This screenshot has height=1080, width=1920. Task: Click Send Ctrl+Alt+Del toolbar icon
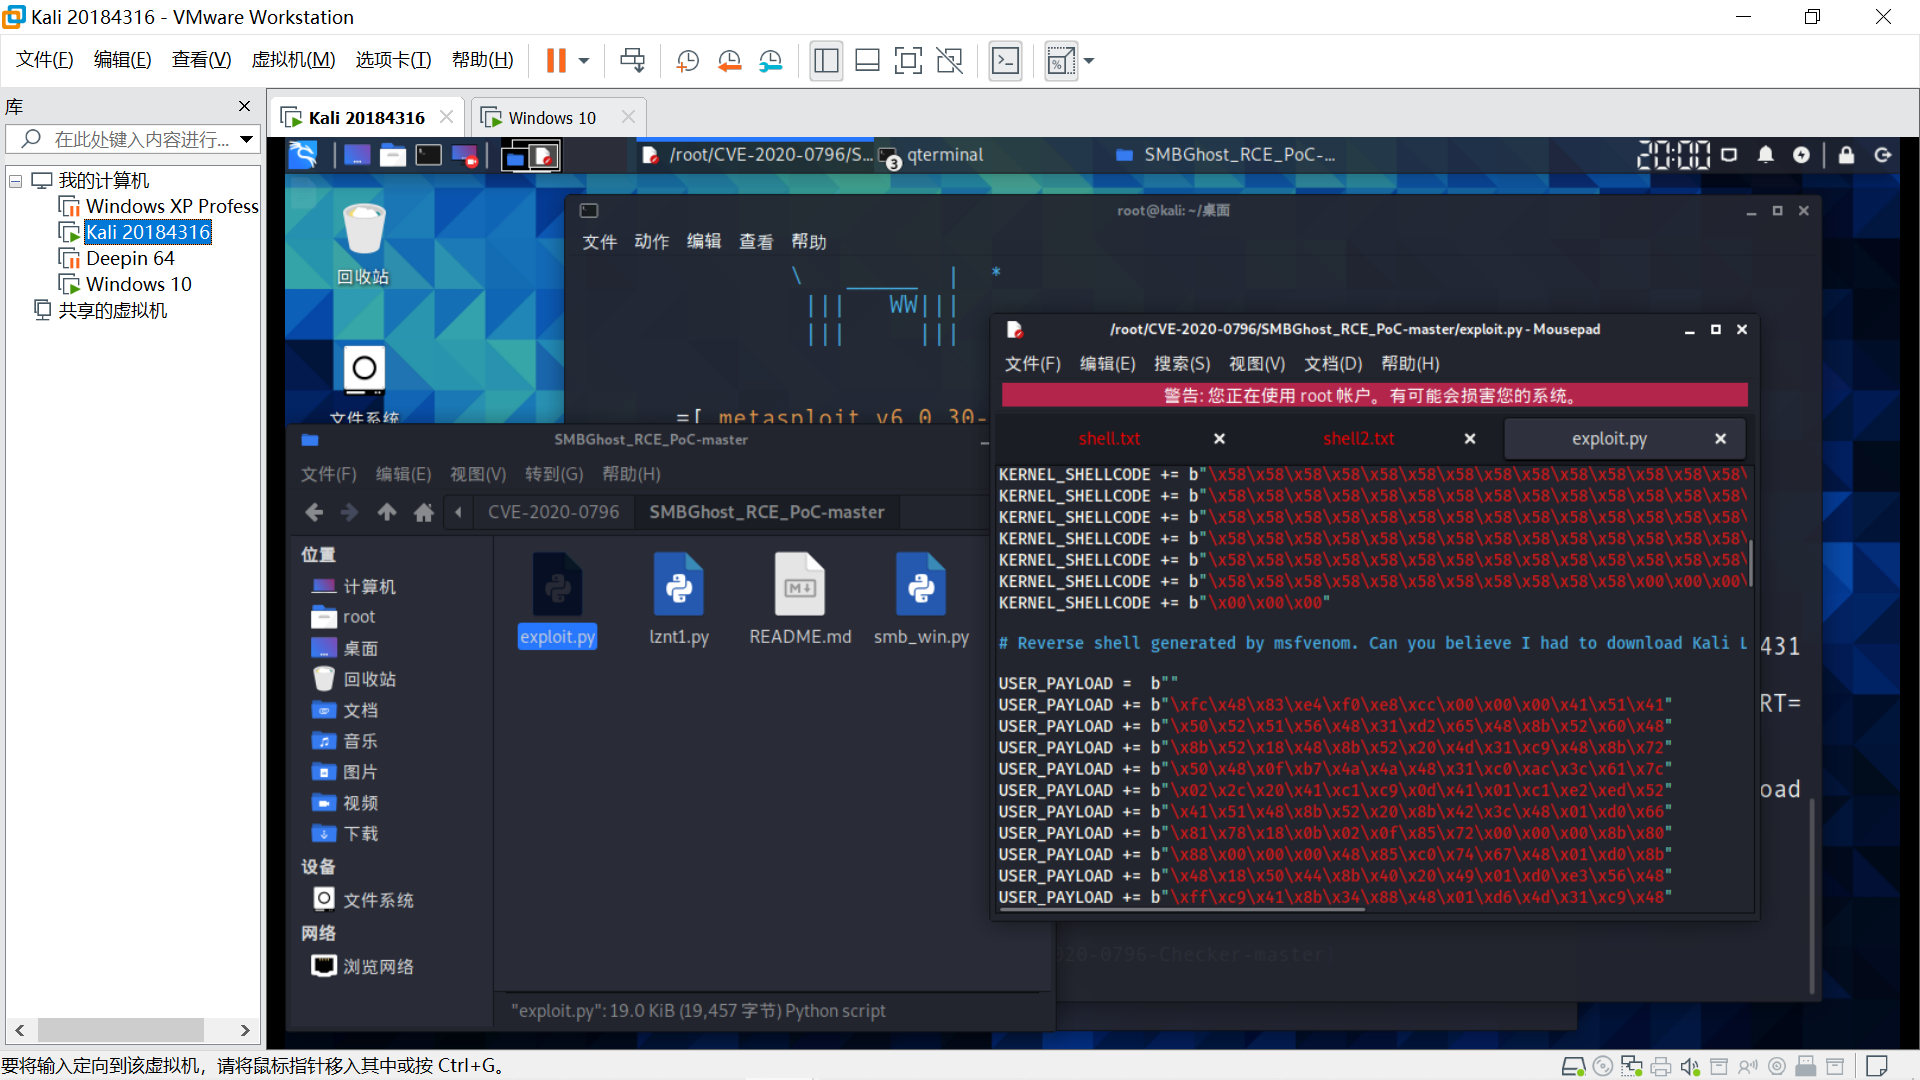[632, 61]
